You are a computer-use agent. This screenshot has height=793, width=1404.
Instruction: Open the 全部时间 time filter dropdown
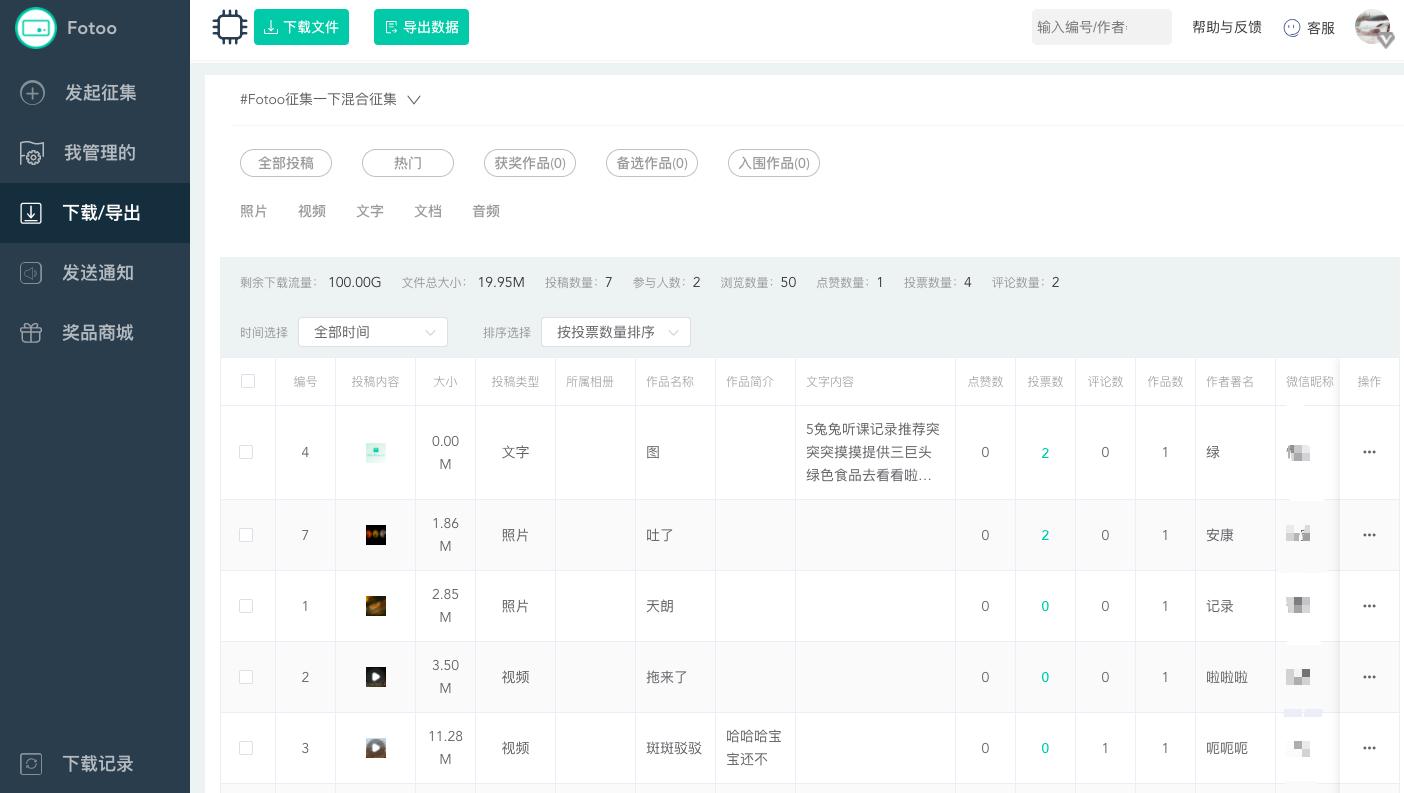coord(373,332)
